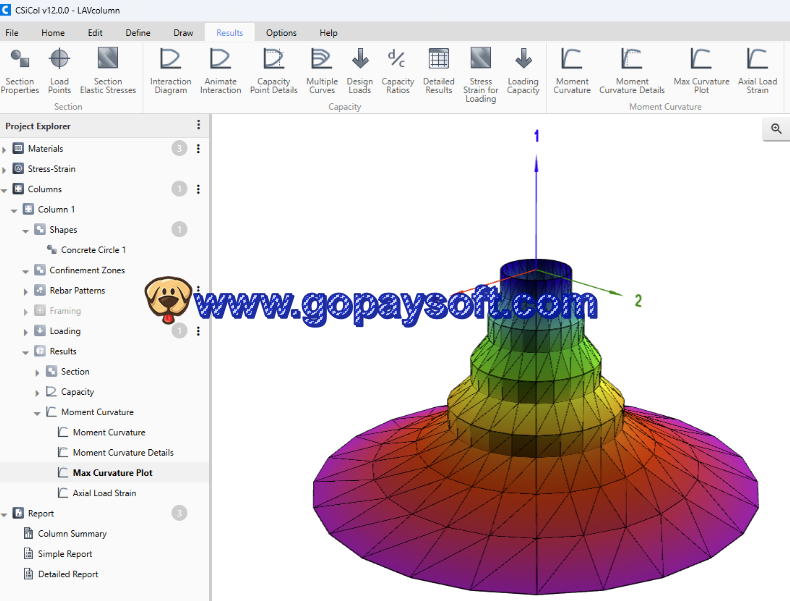Switch to the Options ribbon tab
790x601 pixels.
(281, 32)
